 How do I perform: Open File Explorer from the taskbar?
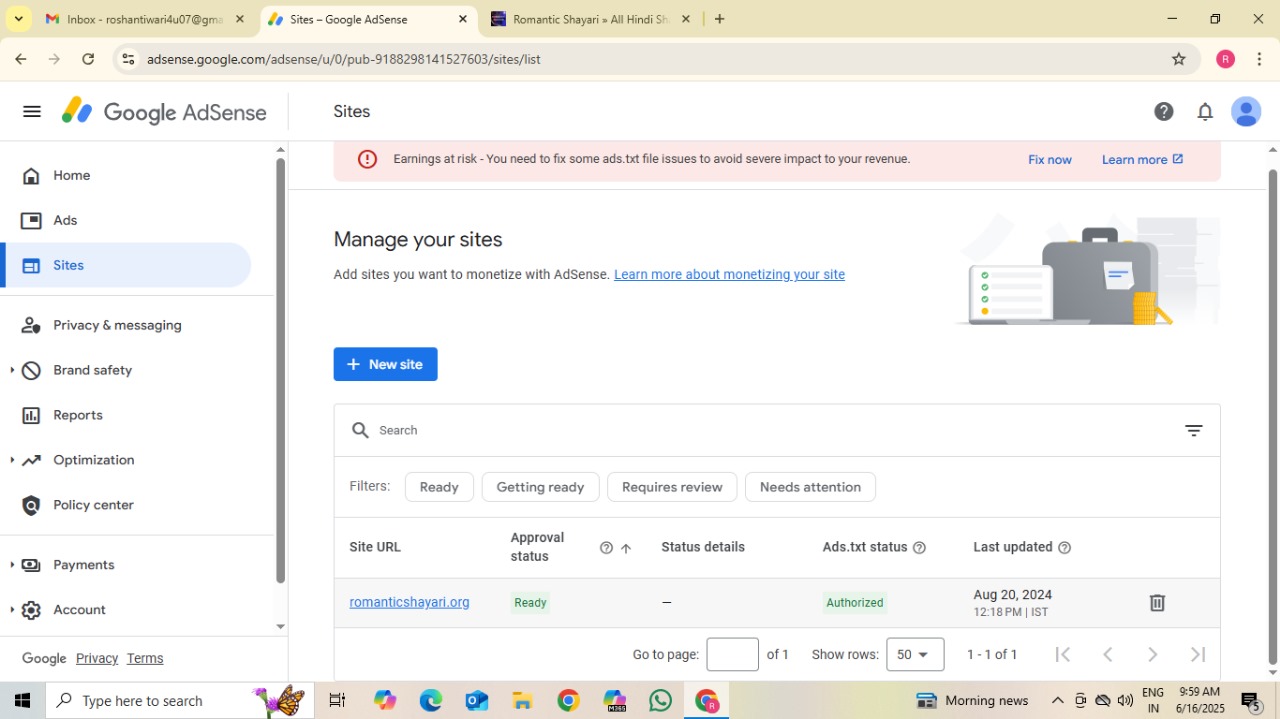point(522,700)
